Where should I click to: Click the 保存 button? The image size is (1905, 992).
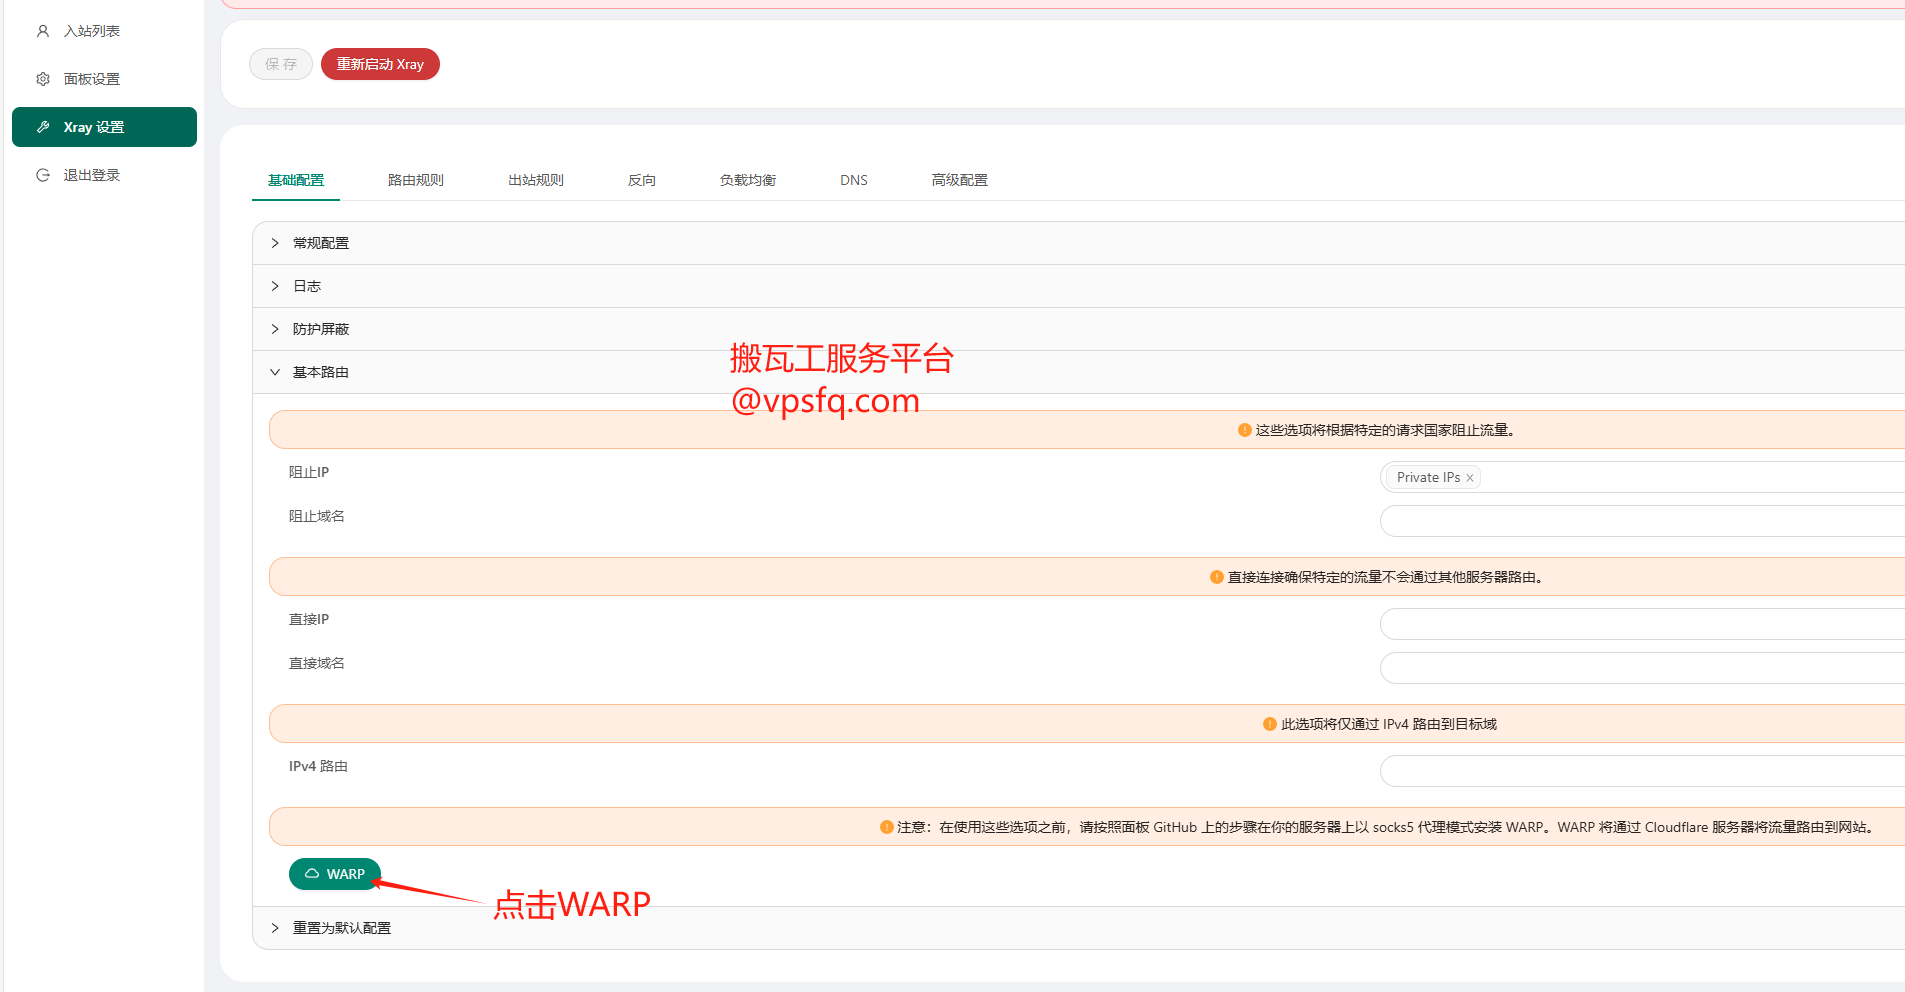[x=281, y=64]
